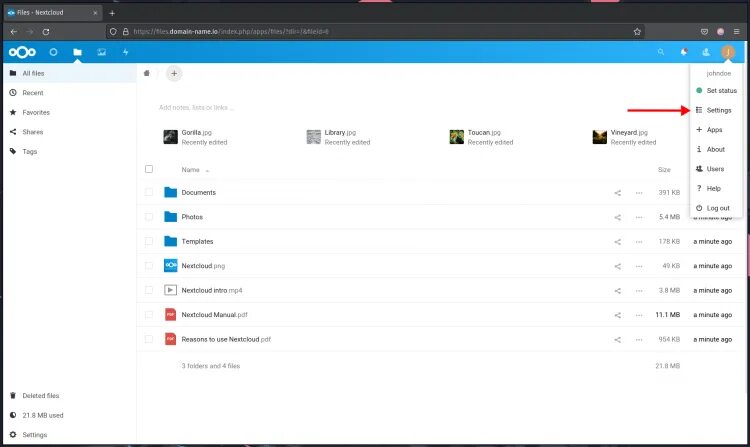This screenshot has width=750, height=447.
Task: Choose Apps in user menu
Action: point(716,130)
